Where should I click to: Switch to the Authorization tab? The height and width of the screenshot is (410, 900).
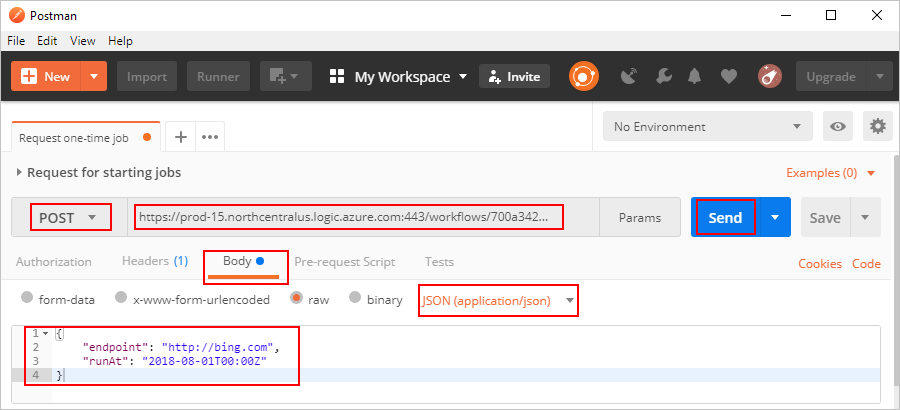click(53, 262)
